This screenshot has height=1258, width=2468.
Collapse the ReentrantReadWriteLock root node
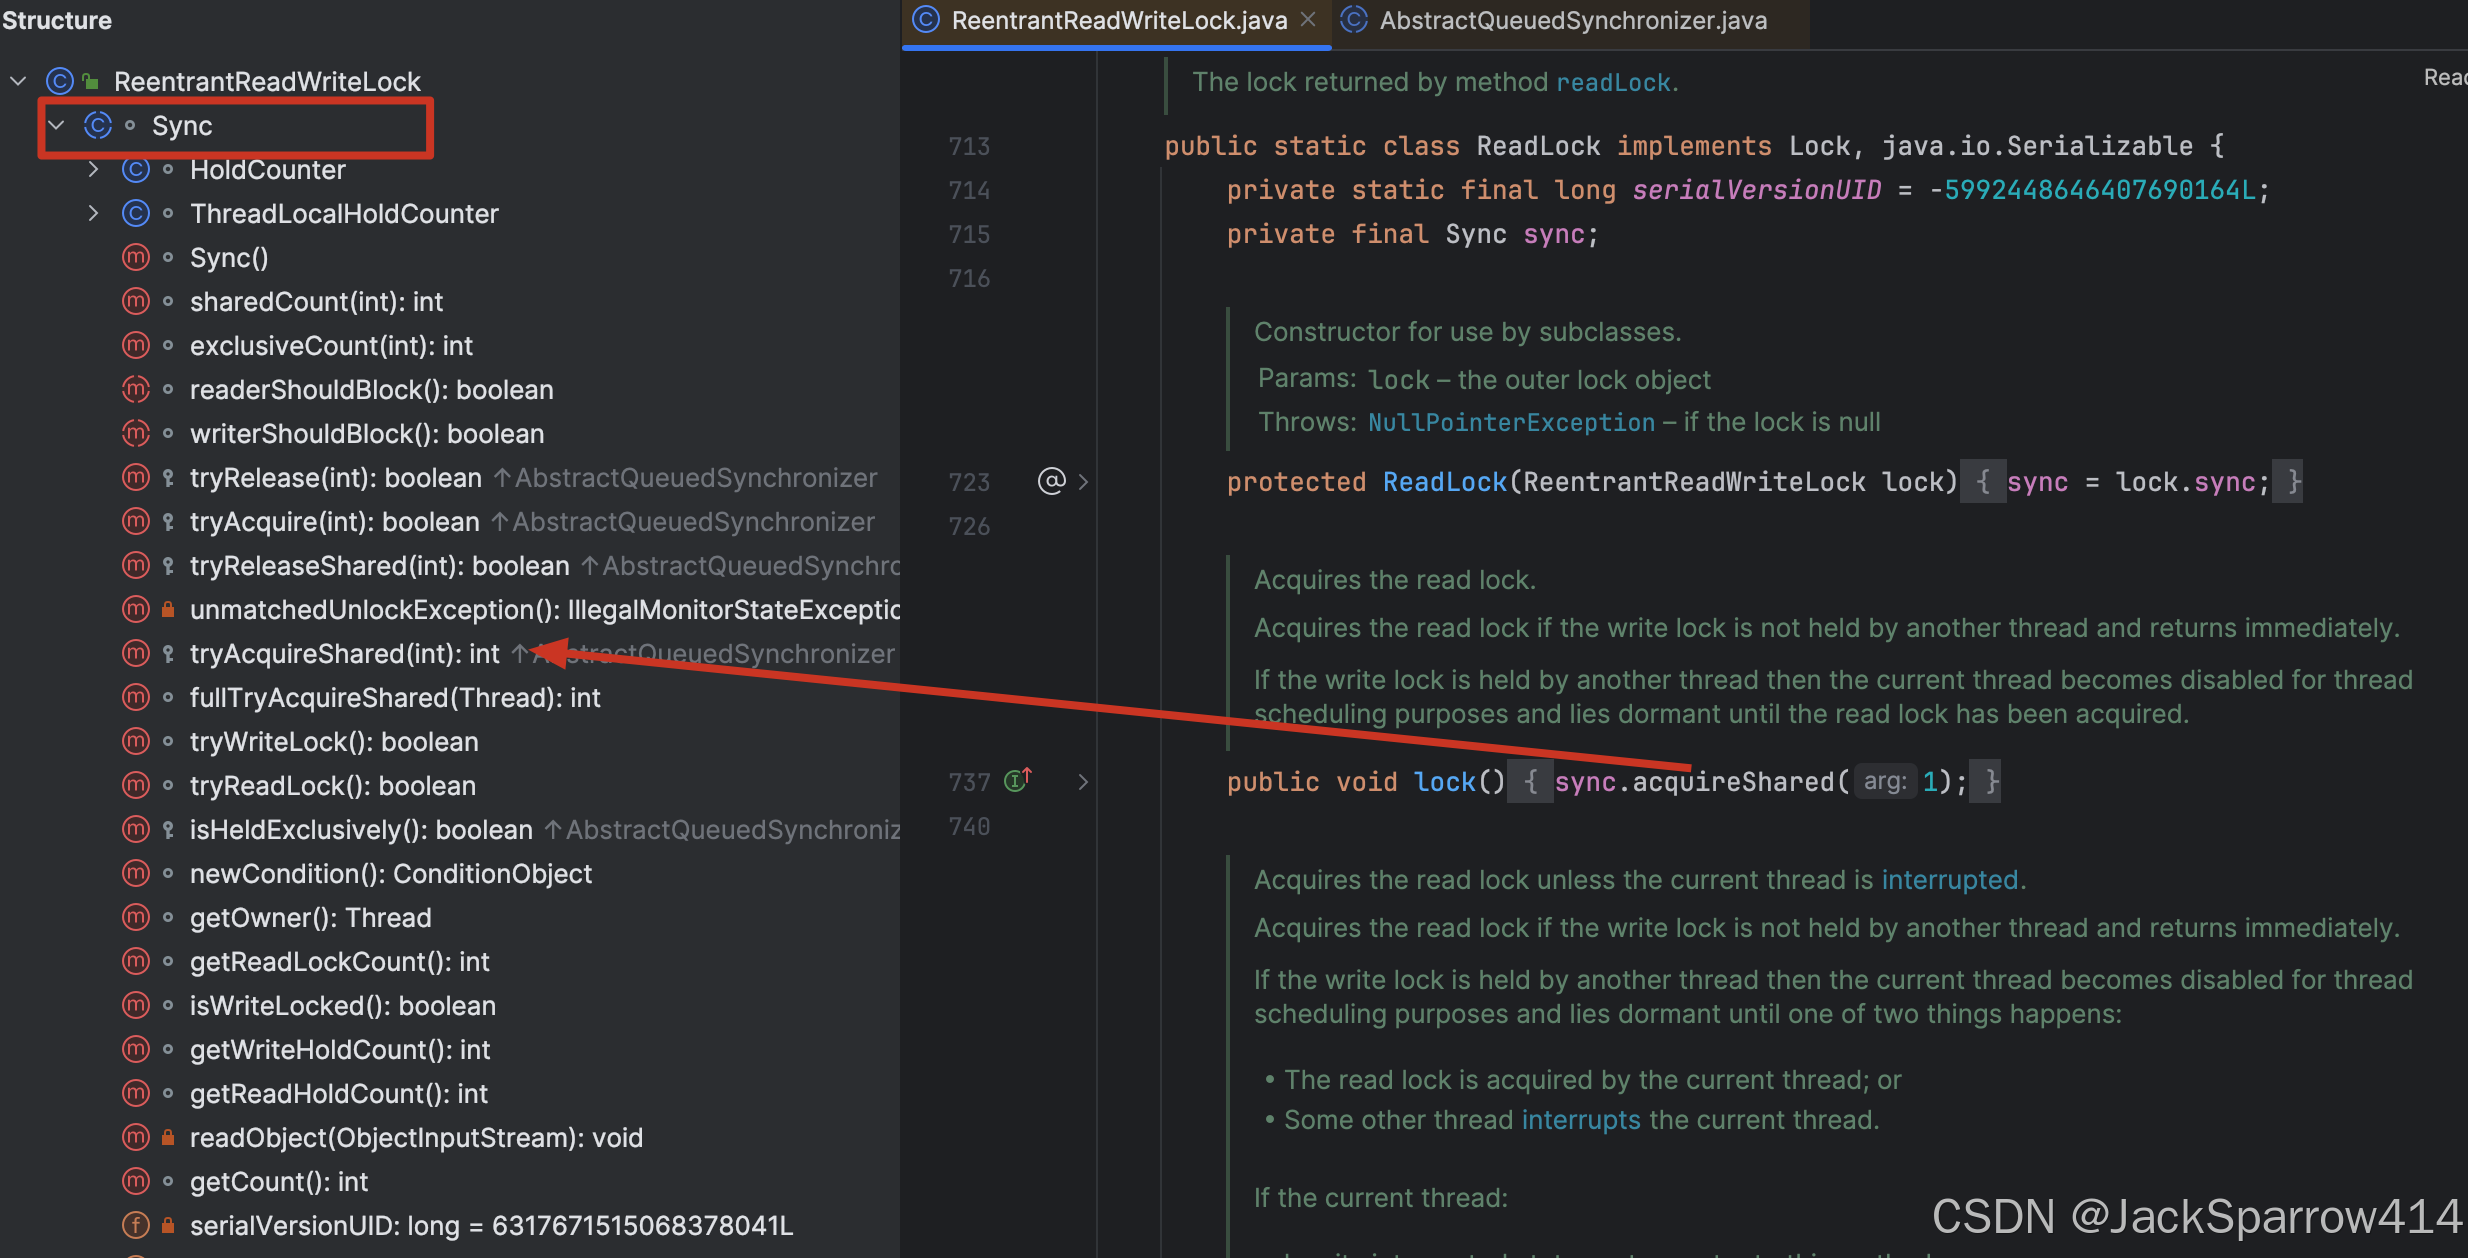point(18,81)
